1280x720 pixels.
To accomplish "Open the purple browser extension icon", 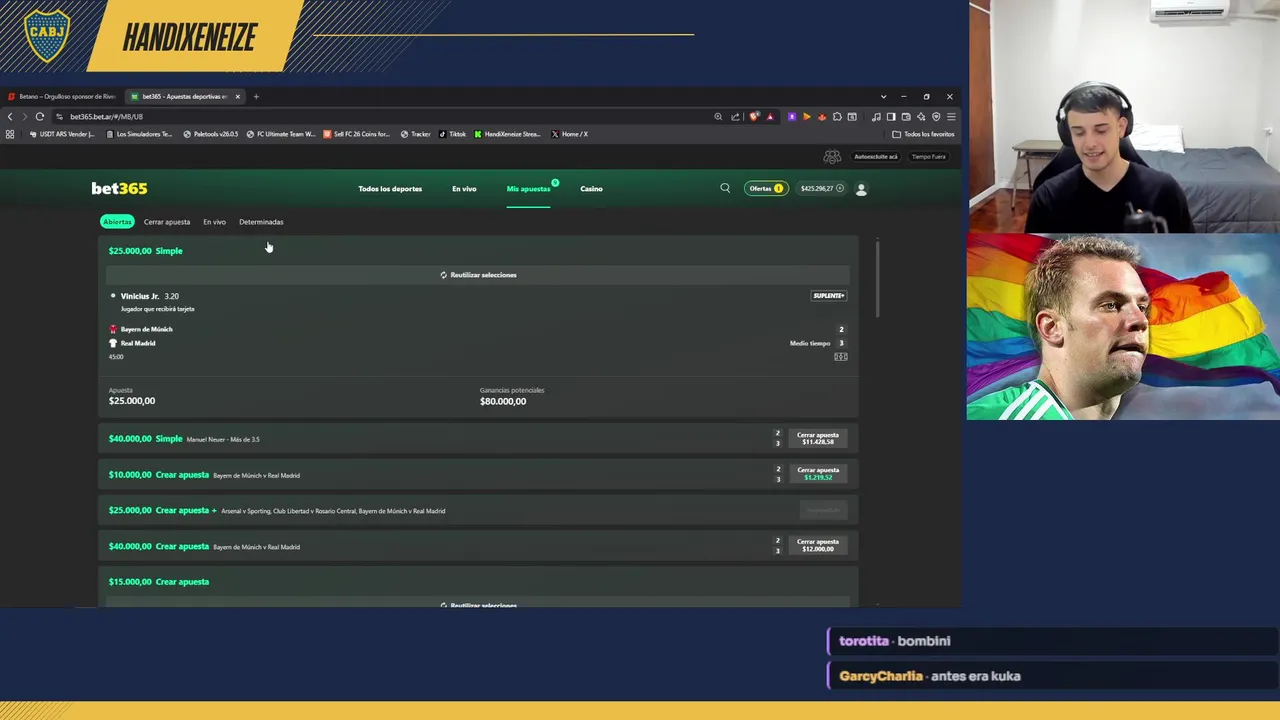I will tap(792, 117).
